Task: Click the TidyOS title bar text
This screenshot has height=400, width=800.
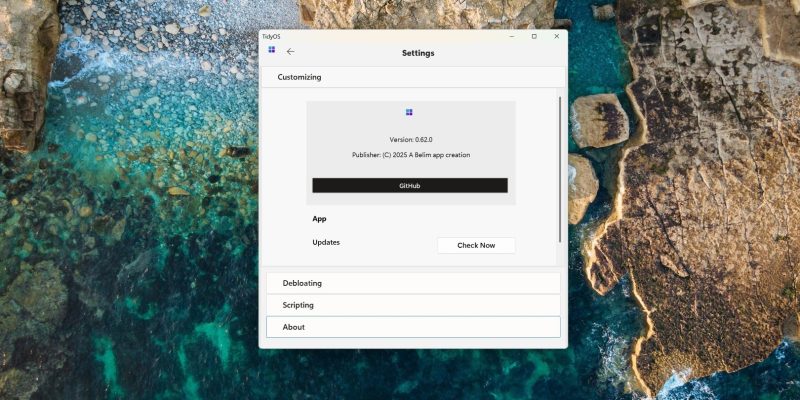Action: click(271, 36)
